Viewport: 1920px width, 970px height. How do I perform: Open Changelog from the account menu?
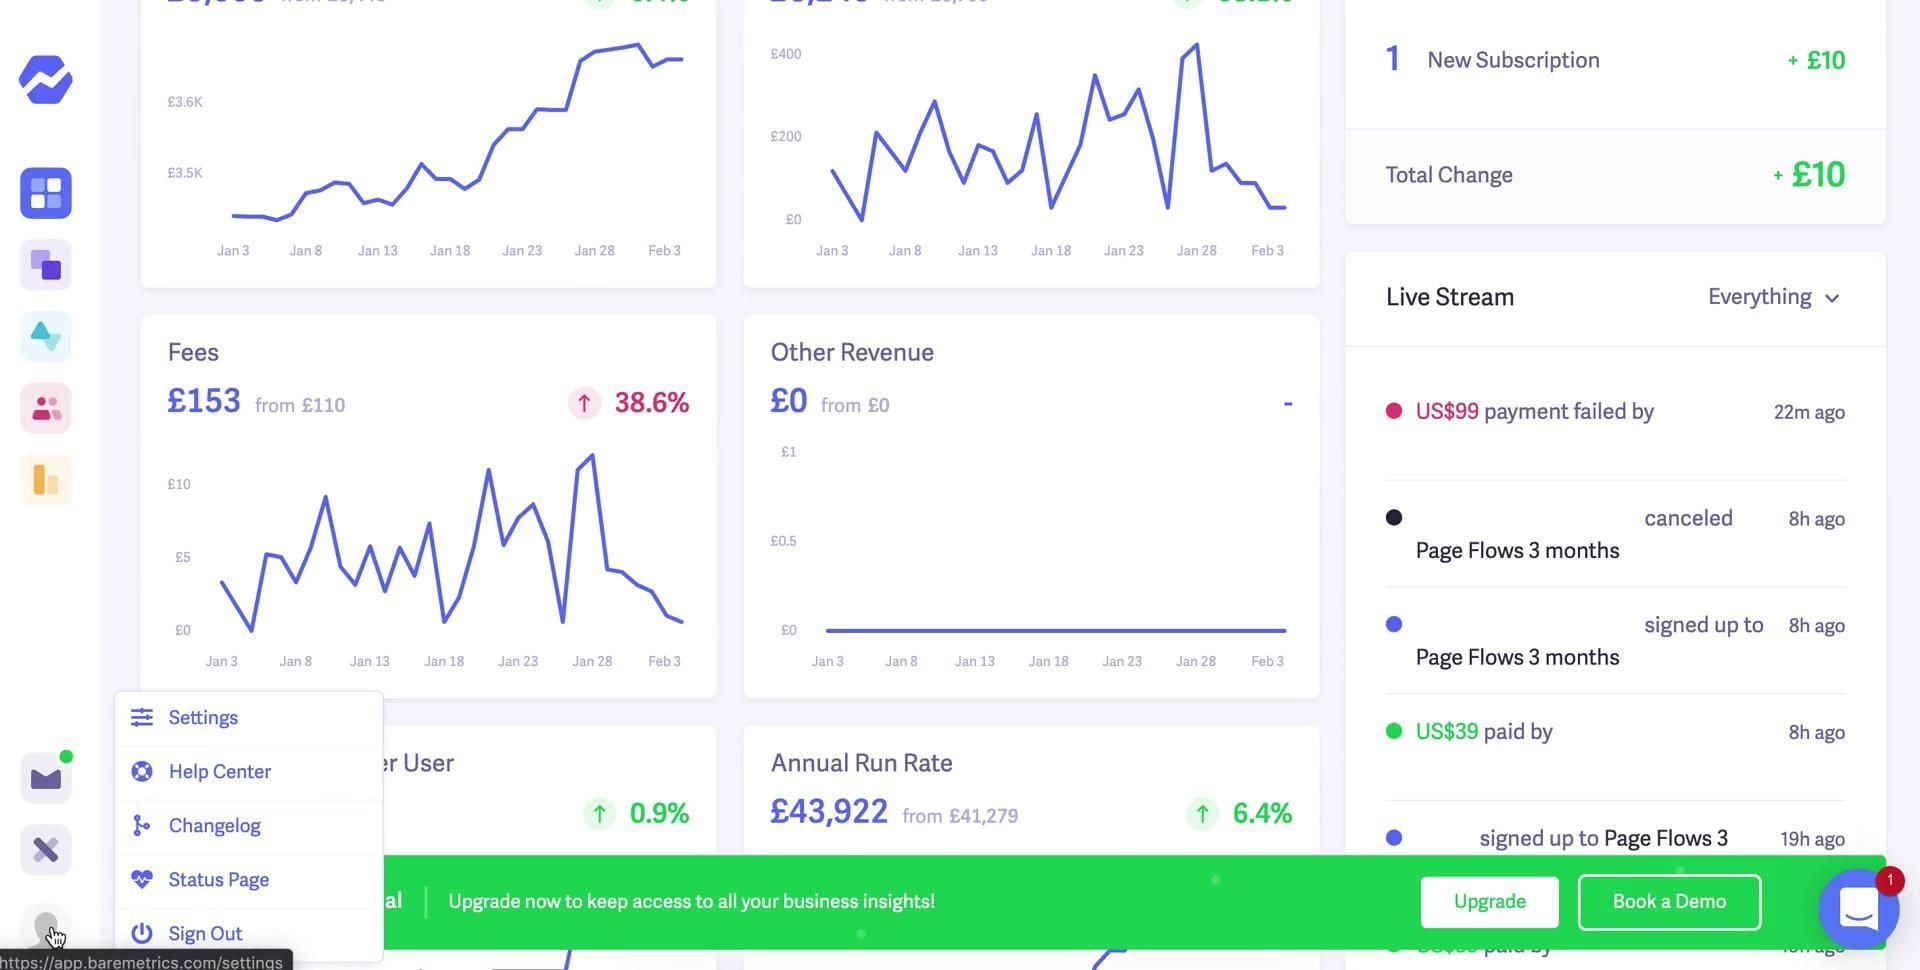[x=214, y=826]
